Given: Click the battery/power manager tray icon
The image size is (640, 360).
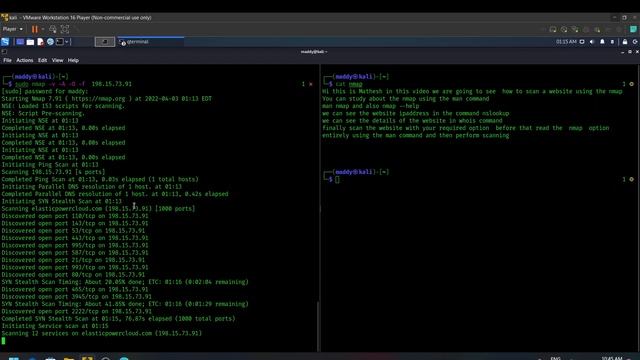Looking at the screenshot, I should [612, 42].
